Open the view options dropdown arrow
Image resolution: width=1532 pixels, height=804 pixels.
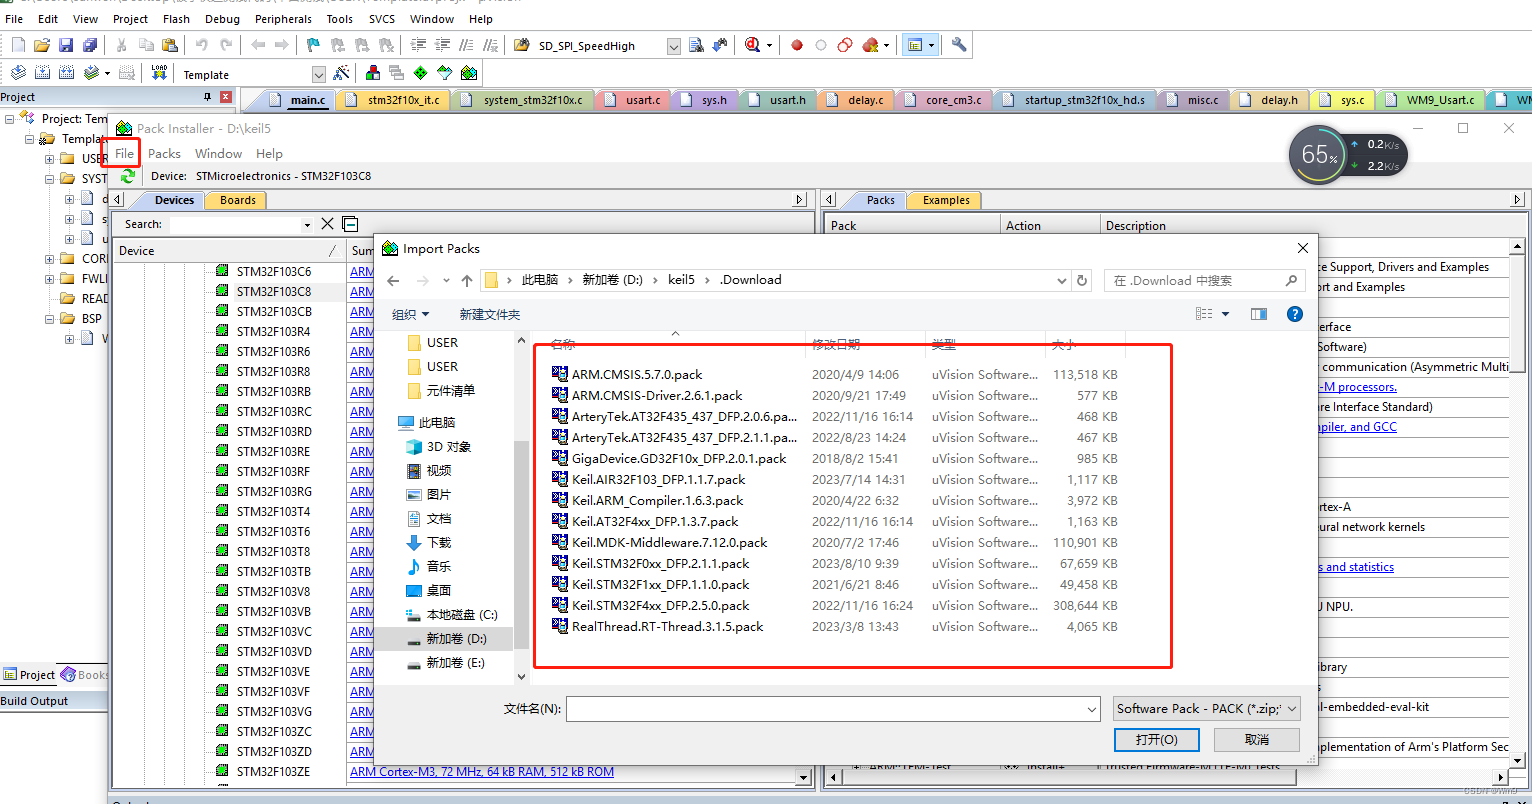(x=1226, y=314)
